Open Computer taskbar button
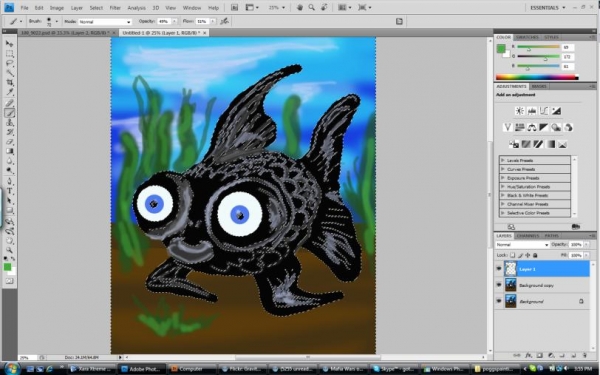Image resolution: width=600 pixels, height=375 pixels. pyautogui.click(x=192, y=369)
